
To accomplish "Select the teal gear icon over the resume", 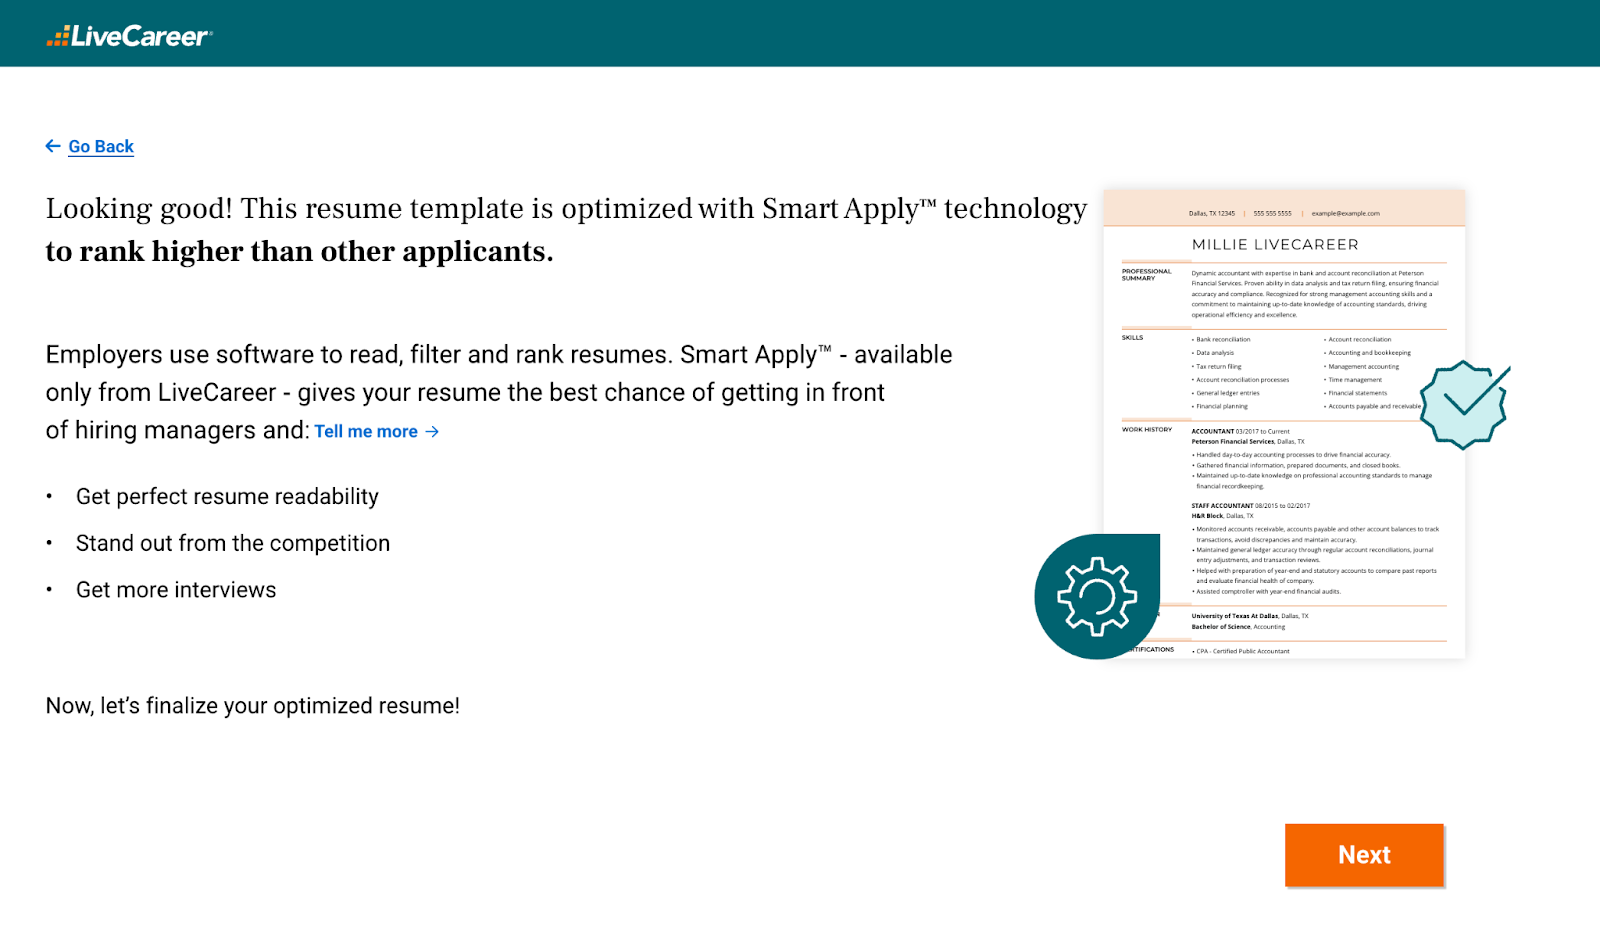I will [x=1098, y=597].
